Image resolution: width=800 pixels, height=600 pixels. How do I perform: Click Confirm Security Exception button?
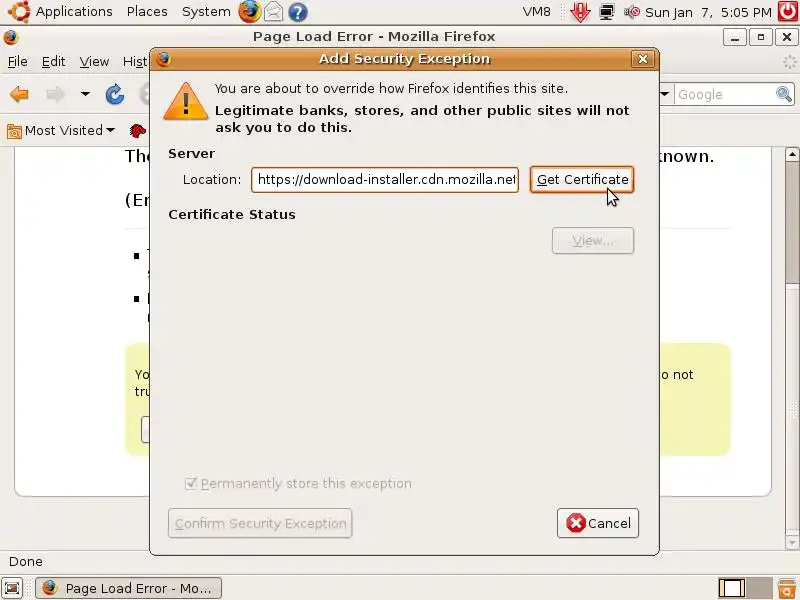click(x=260, y=523)
